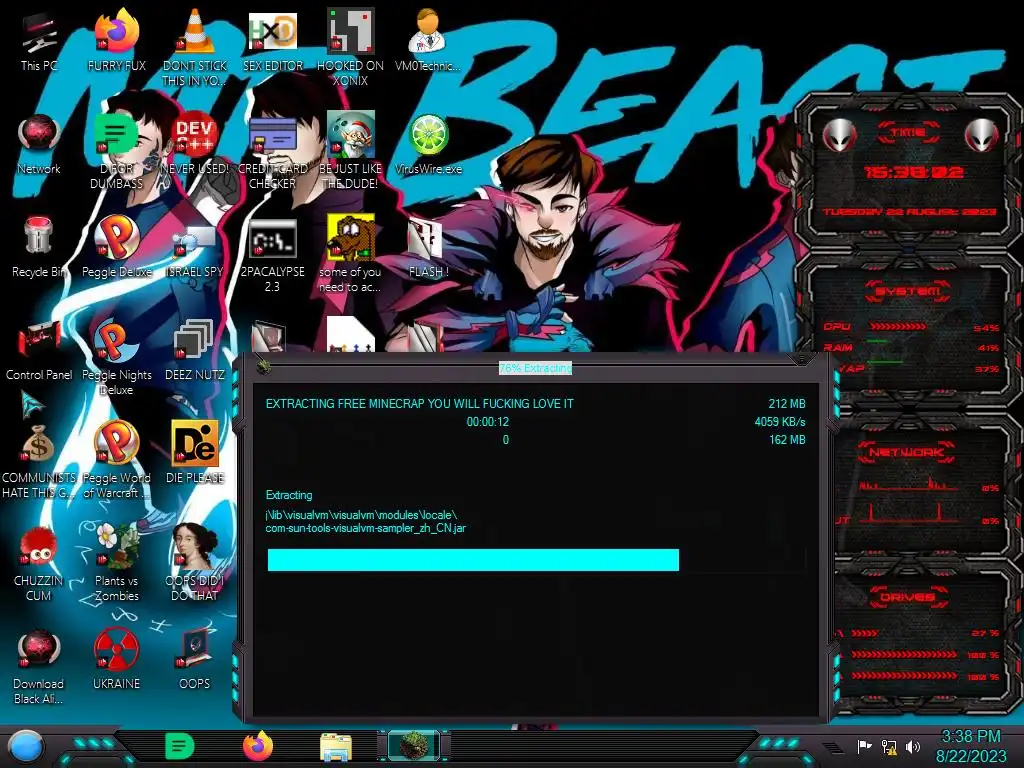Click the elapsed time 00:00:12
This screenshot has height=768, width=1024.
(x=487, y=422)
